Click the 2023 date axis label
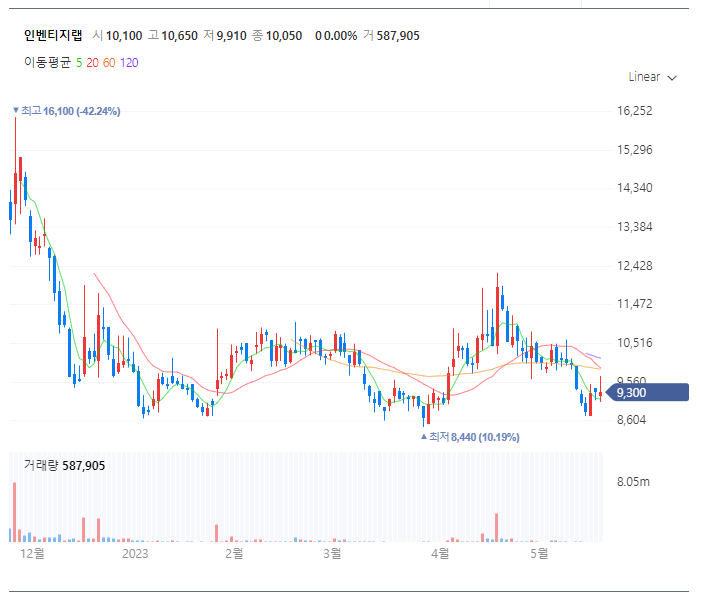701x596 pixels. (x=135, y=554)
